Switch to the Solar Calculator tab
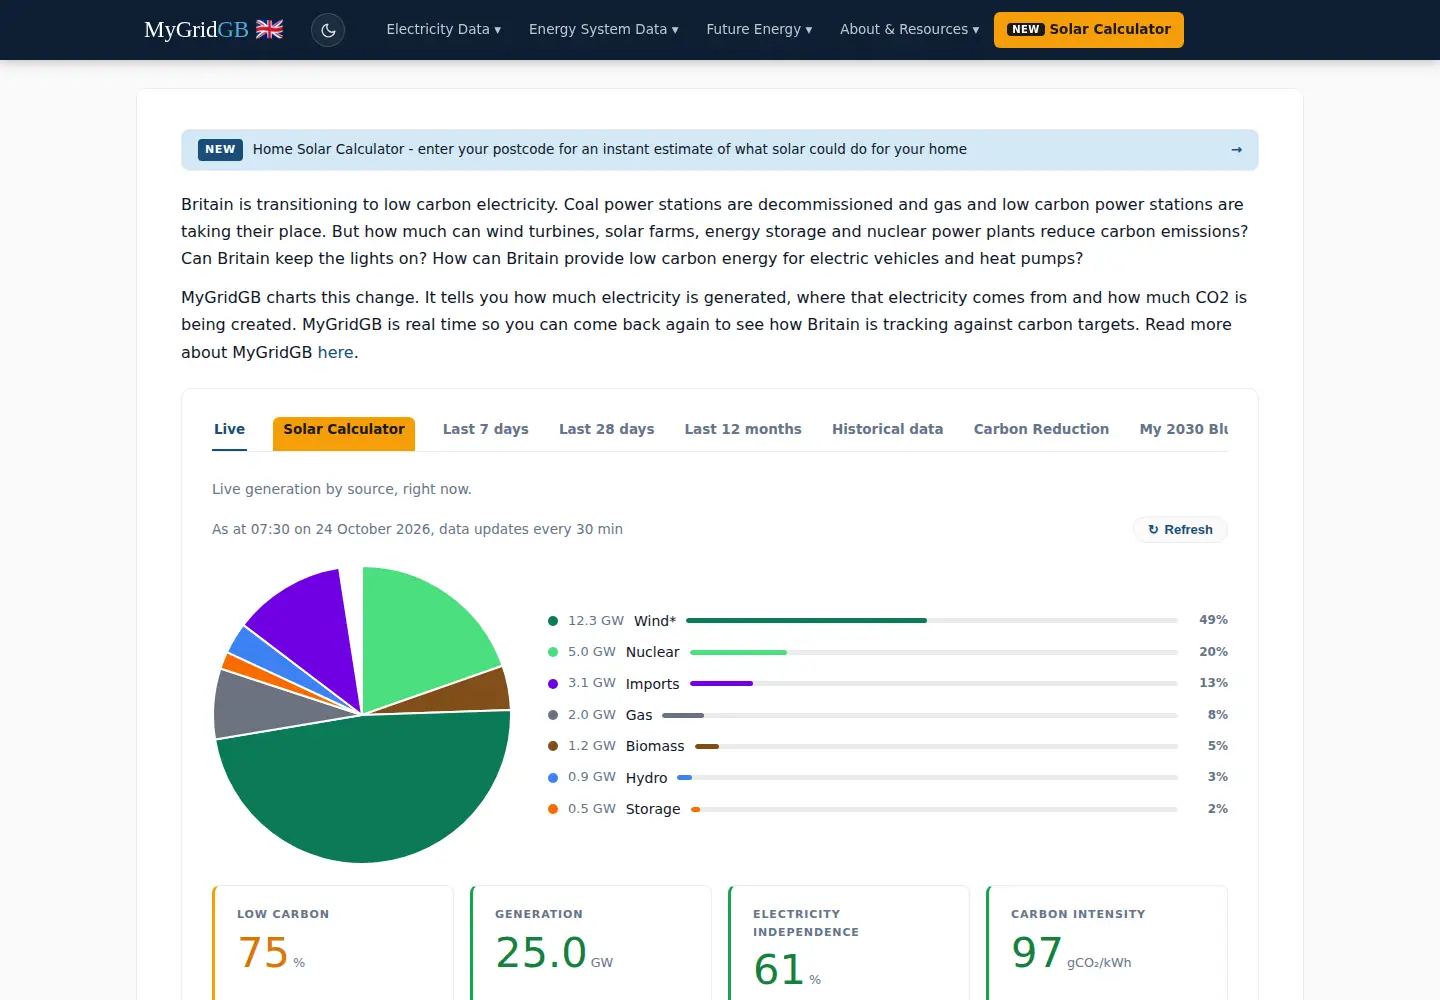1440x1000 pixels. click(344, 433)
